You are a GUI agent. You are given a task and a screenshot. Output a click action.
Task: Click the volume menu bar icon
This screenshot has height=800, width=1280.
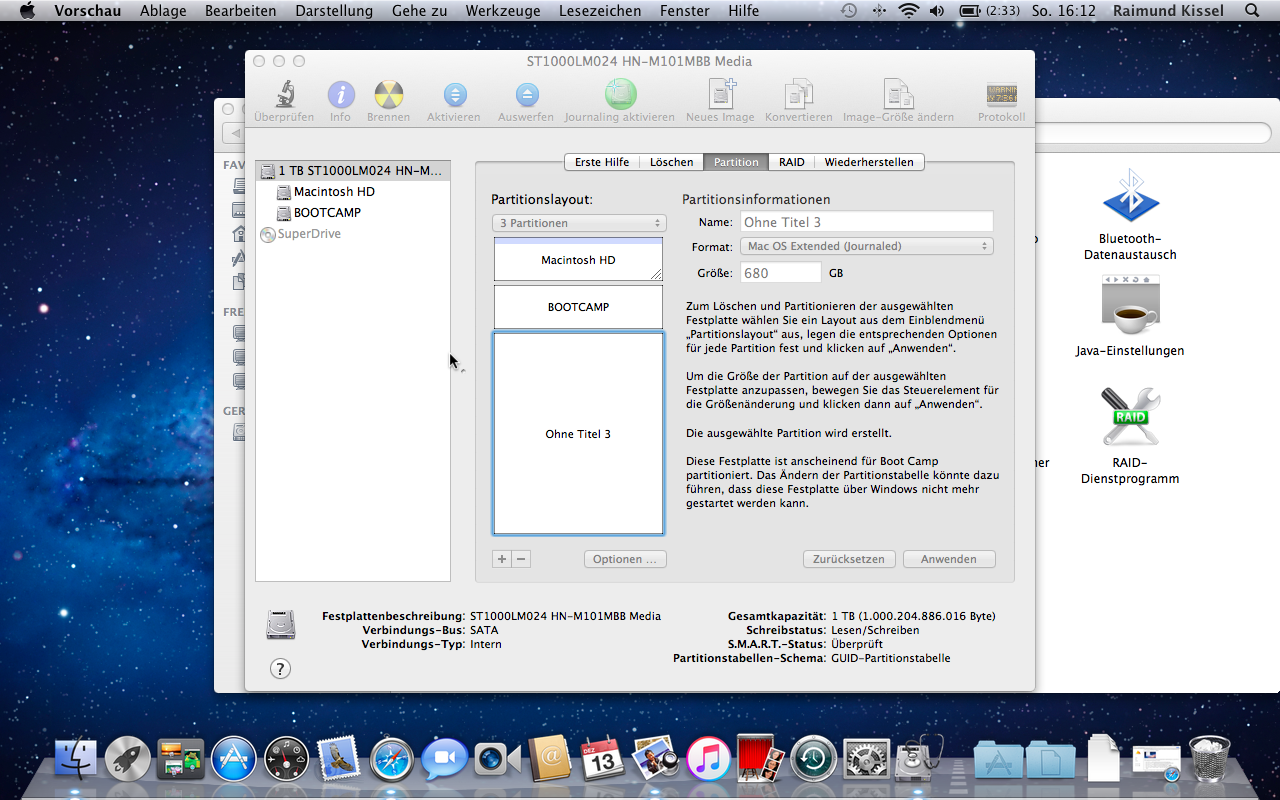[936, 11]
